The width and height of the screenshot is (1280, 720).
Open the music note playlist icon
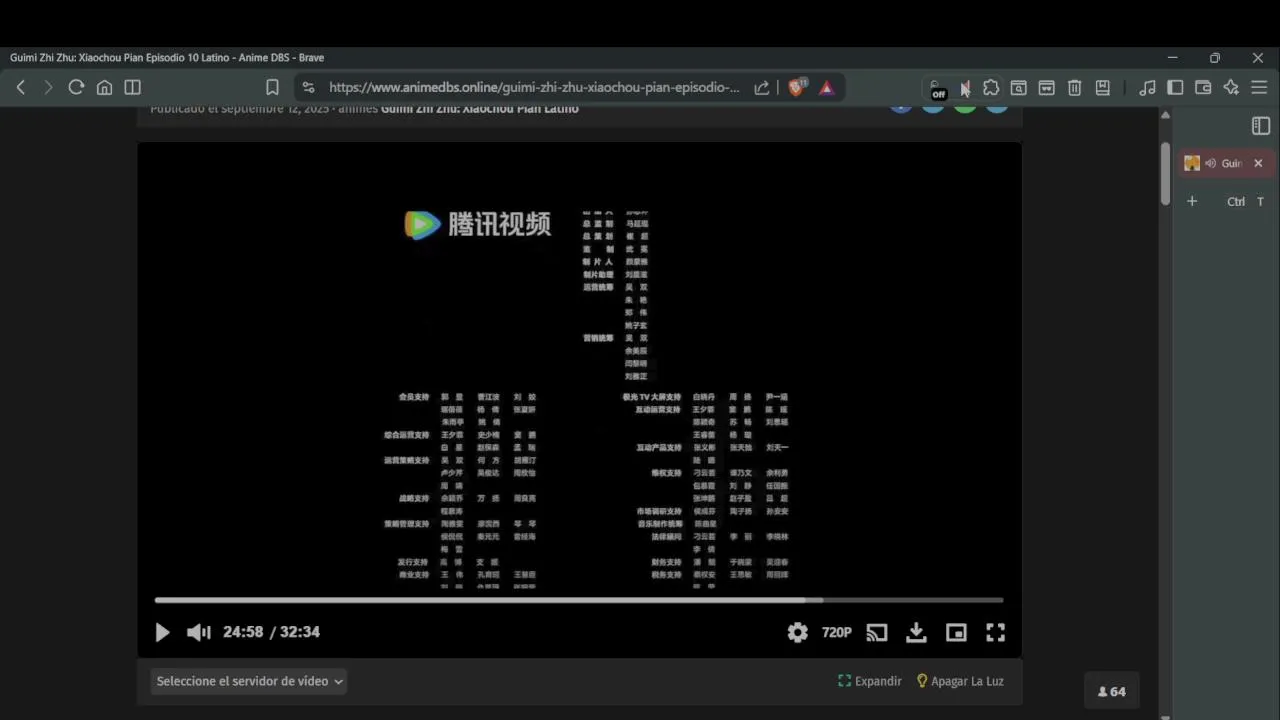pyautogui.click(x=1148, y=88)
